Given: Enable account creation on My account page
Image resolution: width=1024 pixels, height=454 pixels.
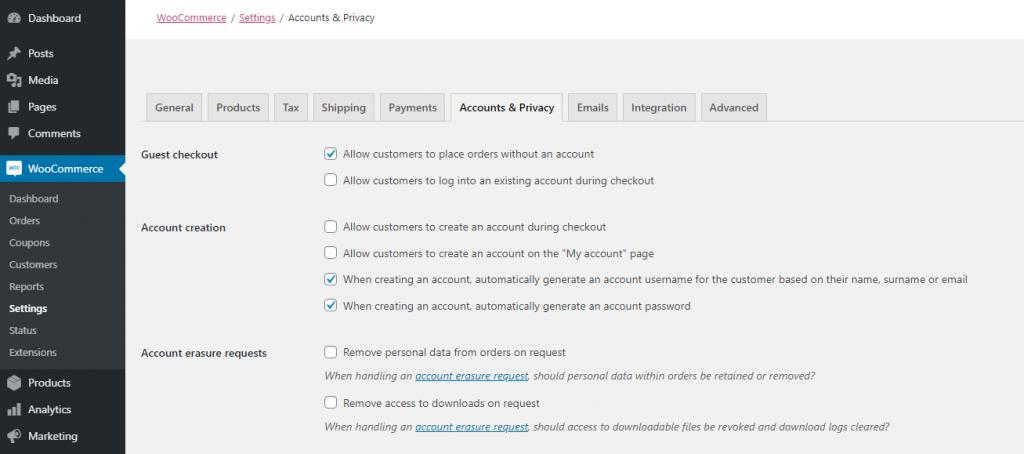Looking at the screenshot, I should 330,253.
